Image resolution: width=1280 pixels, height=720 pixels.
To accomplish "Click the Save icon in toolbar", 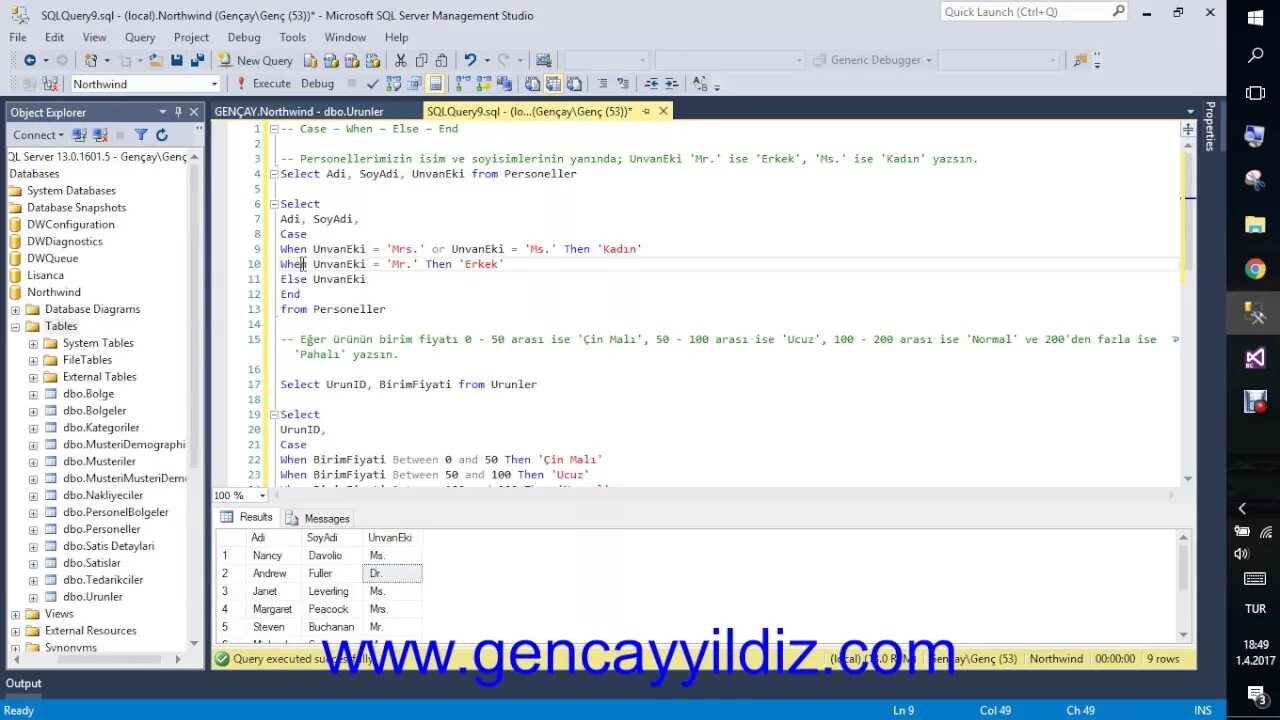I will 177,60.
